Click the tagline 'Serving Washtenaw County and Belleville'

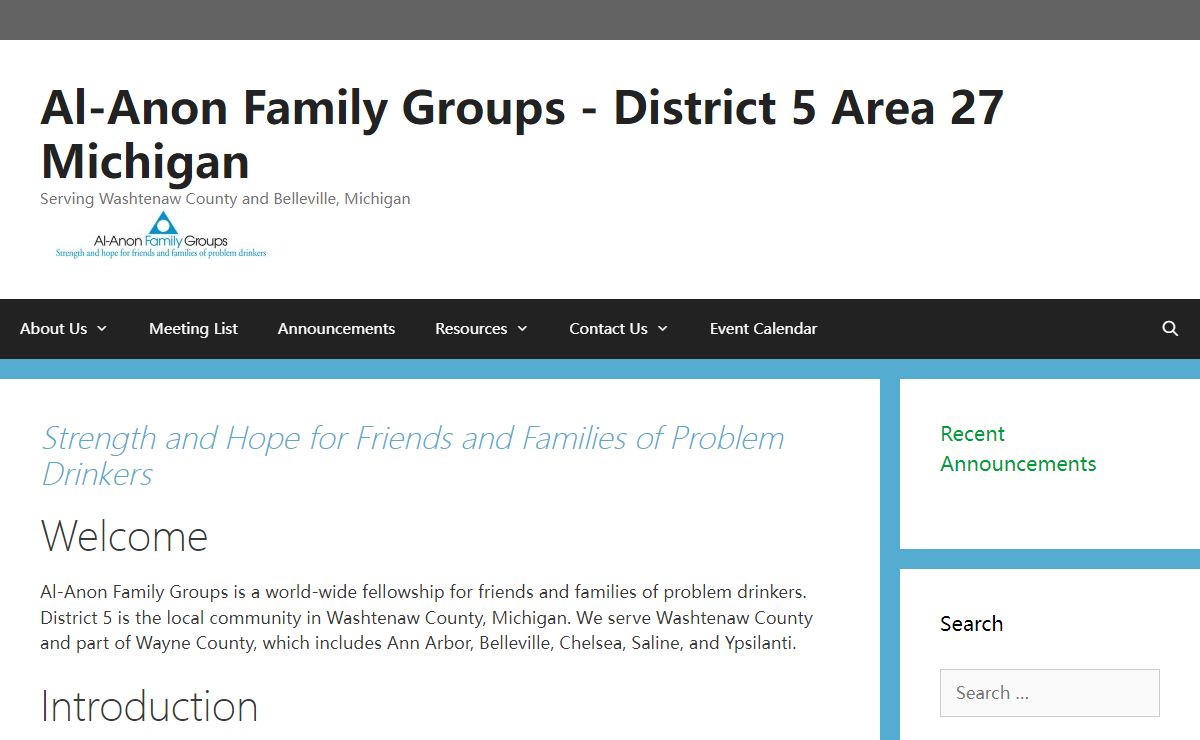point(225,199)
